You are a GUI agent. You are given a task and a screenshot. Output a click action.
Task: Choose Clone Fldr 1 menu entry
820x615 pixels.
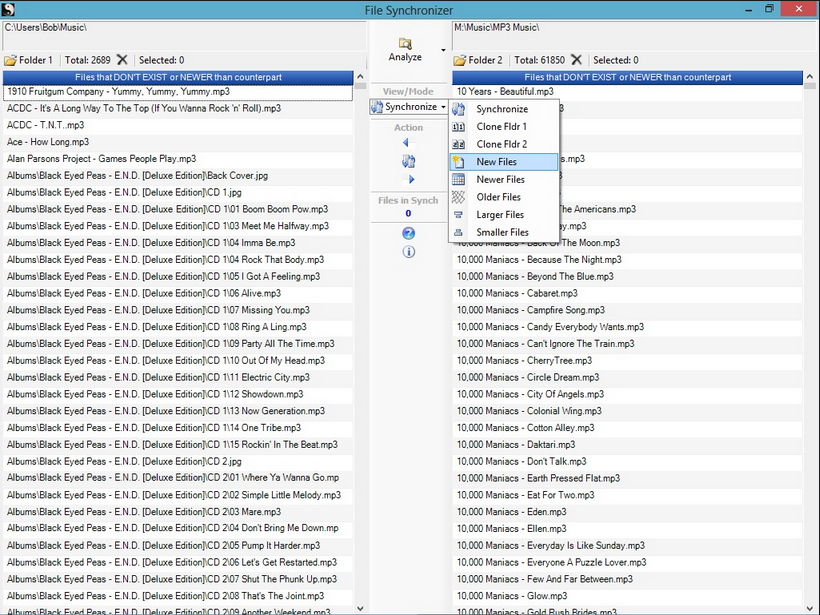click(x=504, y=127)
